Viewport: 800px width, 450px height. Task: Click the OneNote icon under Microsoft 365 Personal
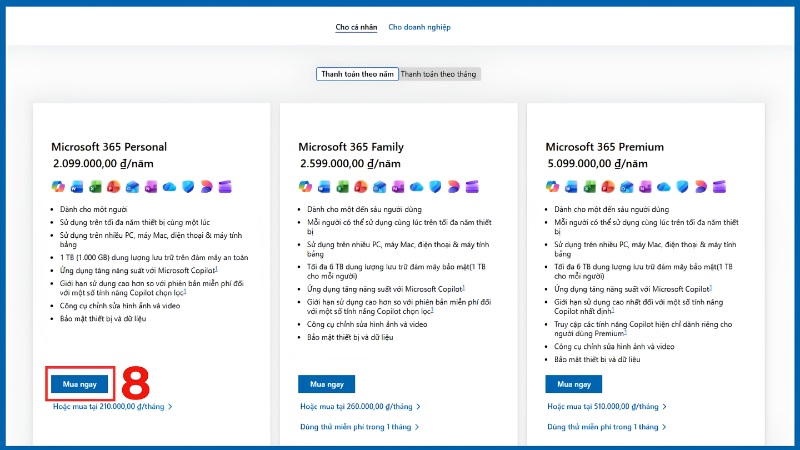(151, 187)
